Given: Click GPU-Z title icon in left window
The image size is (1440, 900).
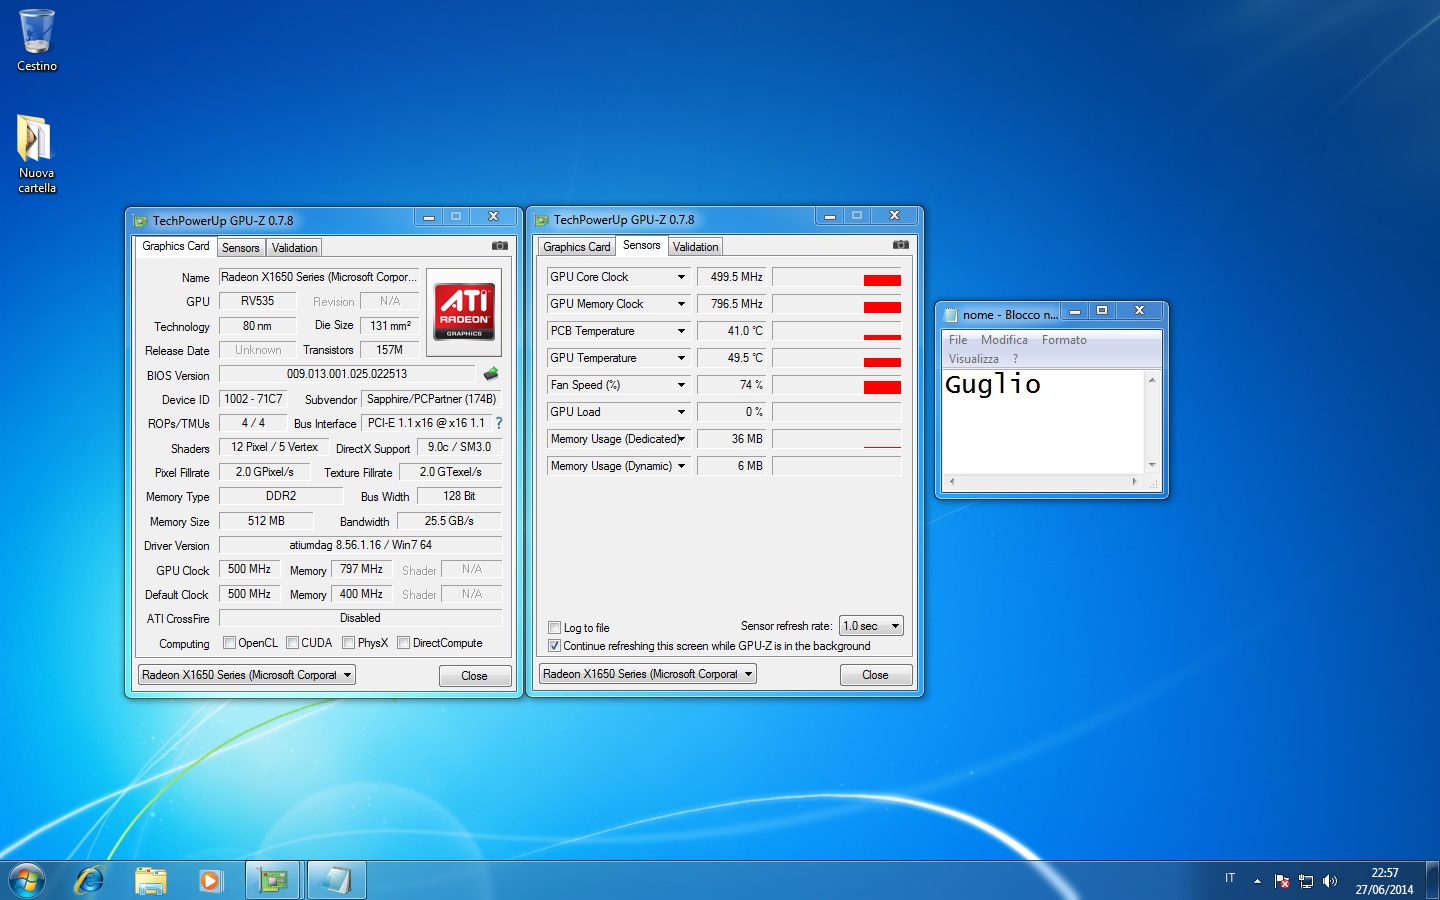Looking at the screenshot, I should coord(141,221).
